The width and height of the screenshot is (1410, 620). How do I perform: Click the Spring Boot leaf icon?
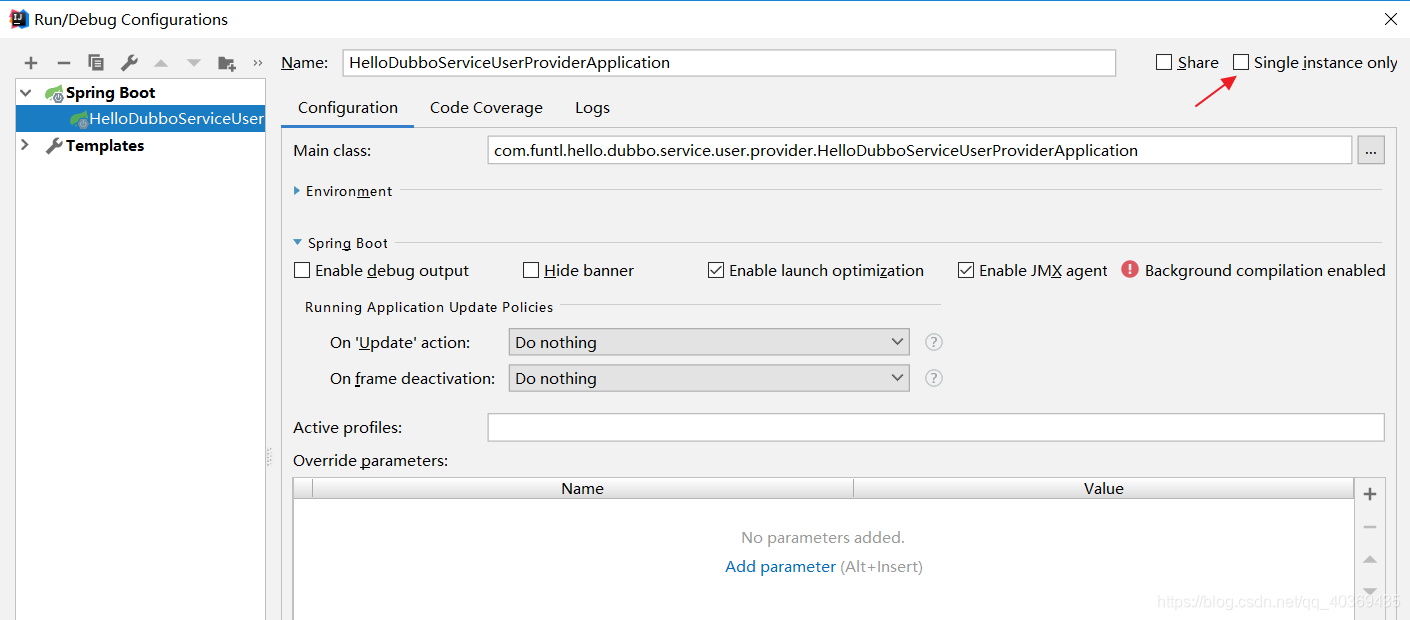click(x=54, y=93)
